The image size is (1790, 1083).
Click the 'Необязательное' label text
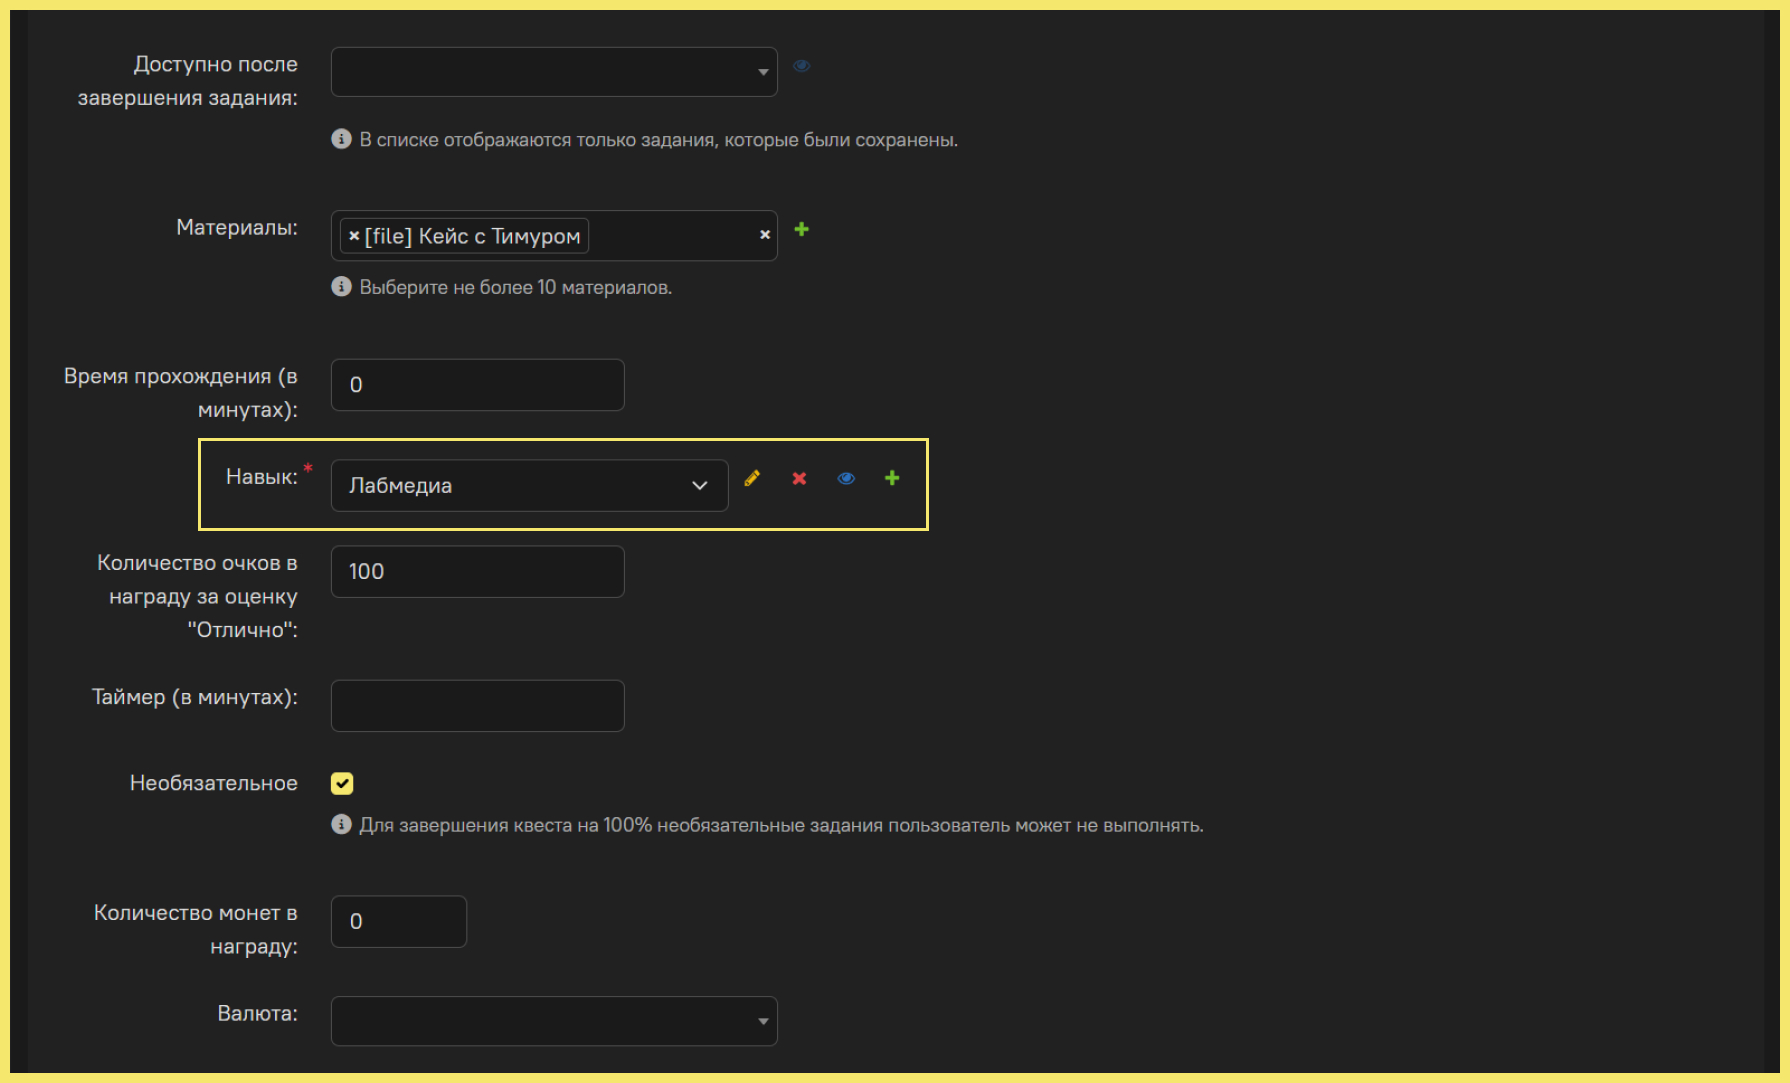click(214, 783)
